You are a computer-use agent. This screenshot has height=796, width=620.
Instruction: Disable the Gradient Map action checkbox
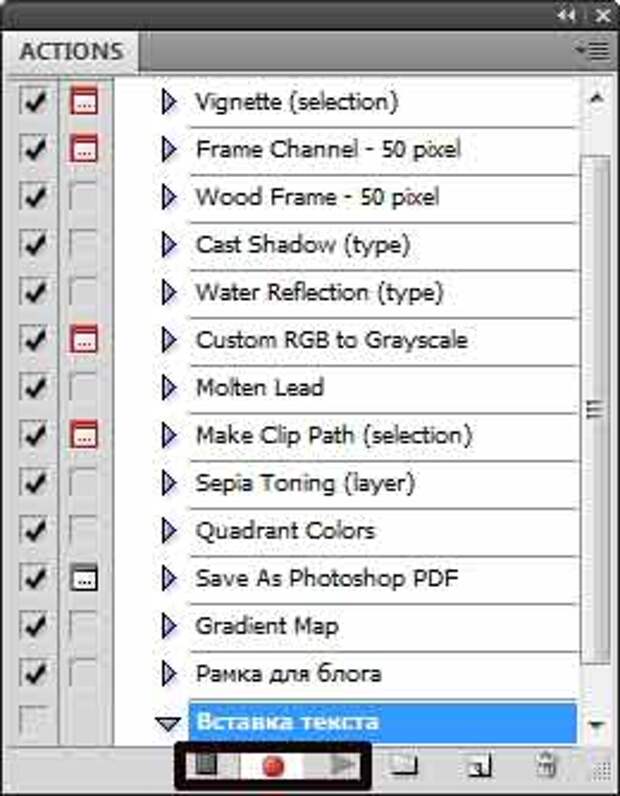pyautogui.click(x=32, y=625)
